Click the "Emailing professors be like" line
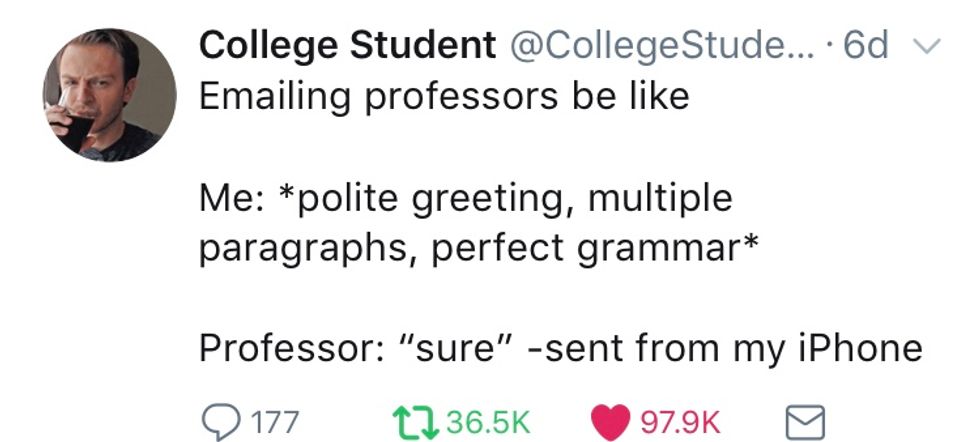Image resolution: width=980 pixels, height=442 pixels. [x=444, y=97]
